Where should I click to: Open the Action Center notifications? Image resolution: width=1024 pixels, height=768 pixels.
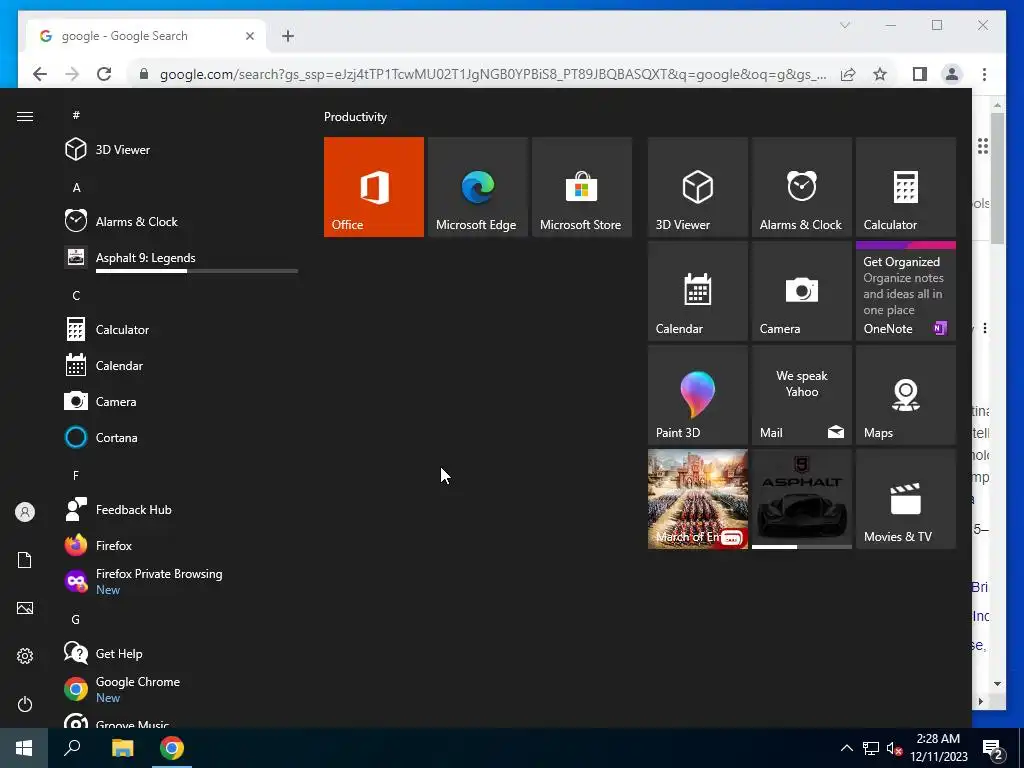tap(993, 748)
